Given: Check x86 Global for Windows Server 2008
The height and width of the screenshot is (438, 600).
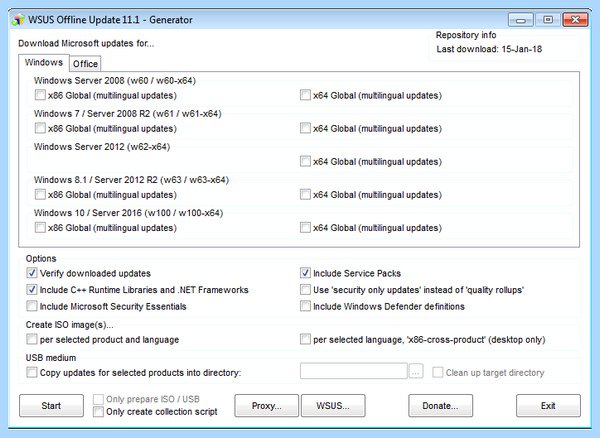Looking at the screenshot, I should 40,95.
